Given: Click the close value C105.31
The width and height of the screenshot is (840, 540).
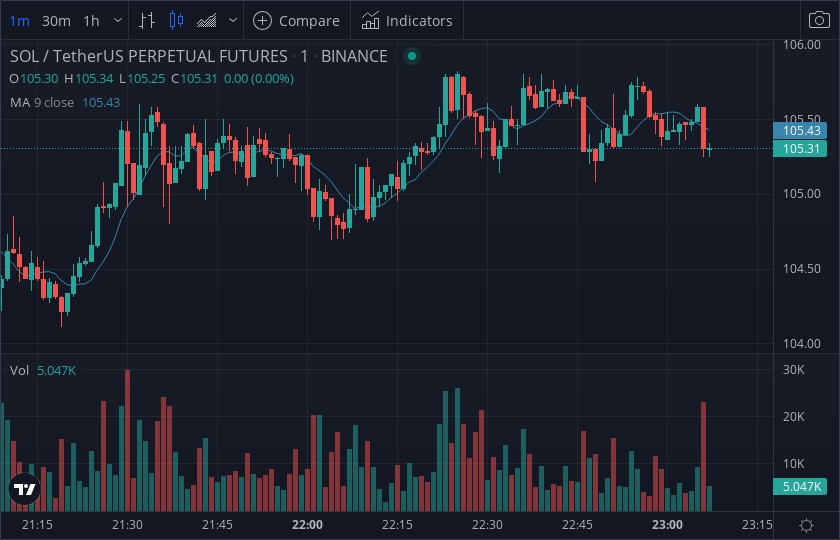Looking at the screenshot, I should coord(194,79).
